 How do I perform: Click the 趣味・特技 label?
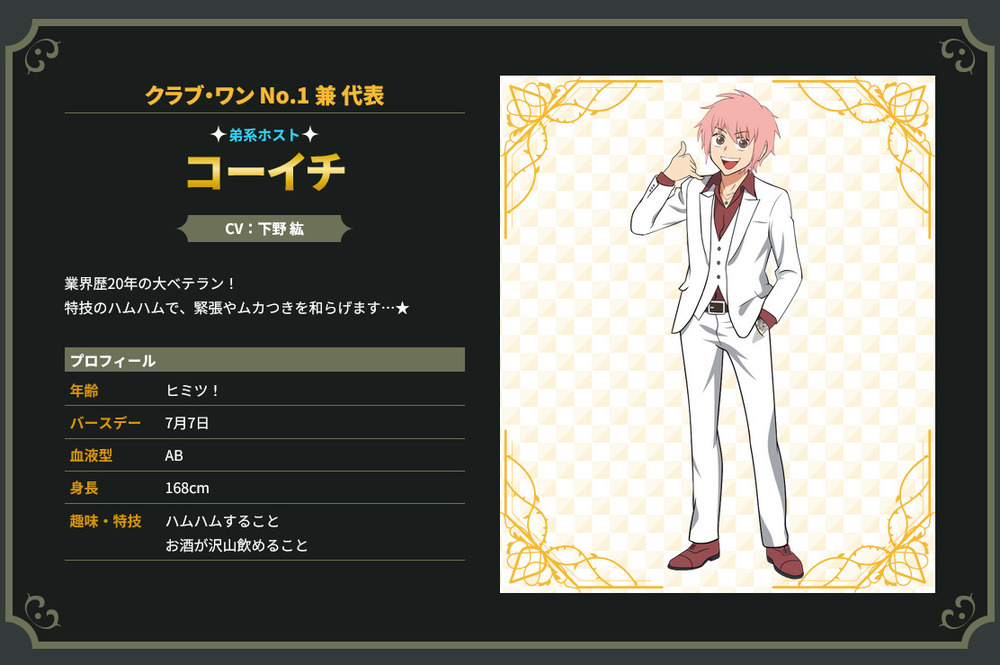105,521
